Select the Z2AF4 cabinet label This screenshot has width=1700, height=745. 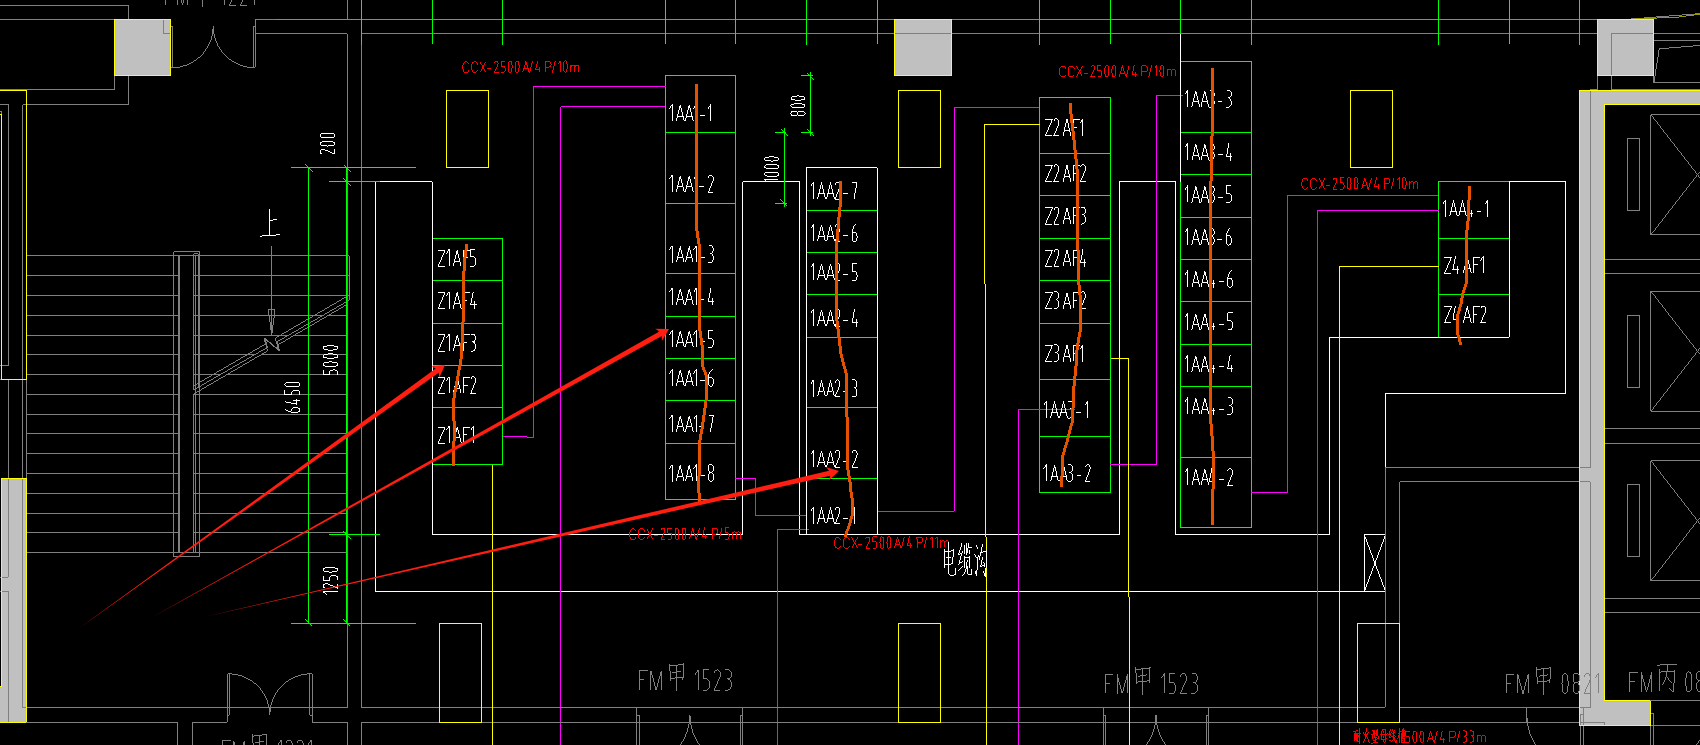click(x=1065, y=259)
